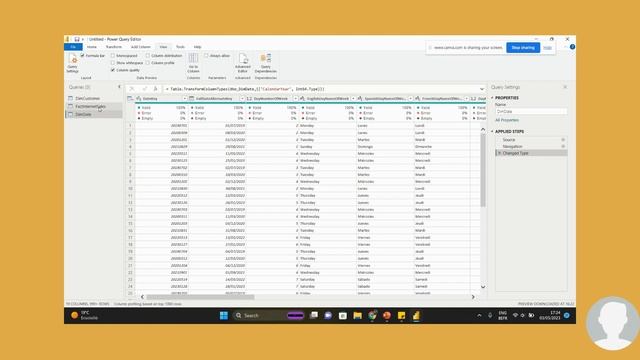
Task: Select the FactInternetSales query
Action: click(x=91, y=106)
